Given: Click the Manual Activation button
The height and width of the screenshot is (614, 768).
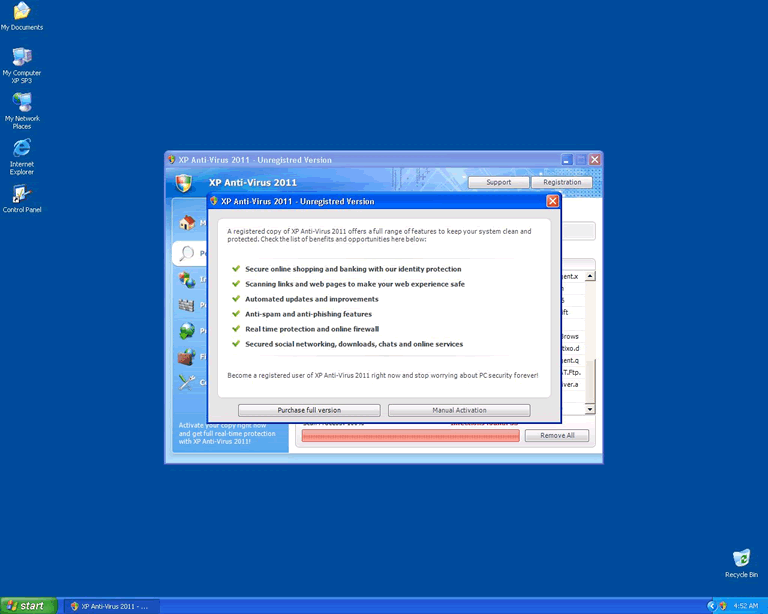Looking at the screenshot, I should tap(459, 410).
